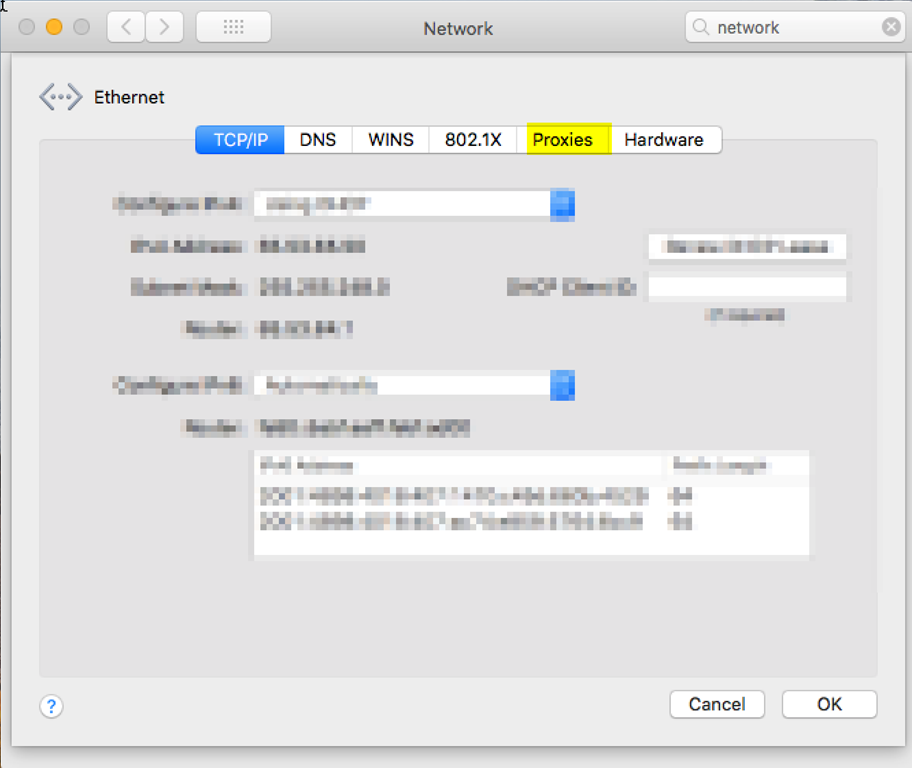Open the help question mark button
Image resolution: width=912 pixels, height=768 pixels.
tap(51, 706)
